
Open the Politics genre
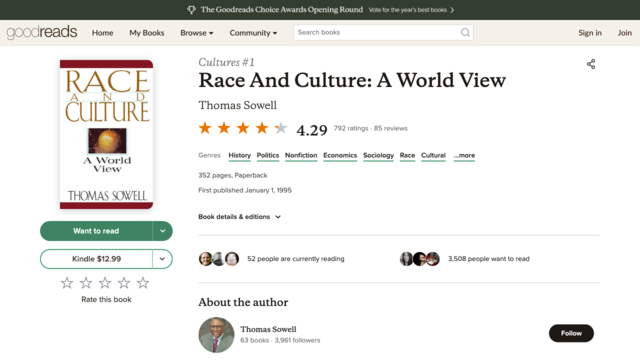[268, 156]
